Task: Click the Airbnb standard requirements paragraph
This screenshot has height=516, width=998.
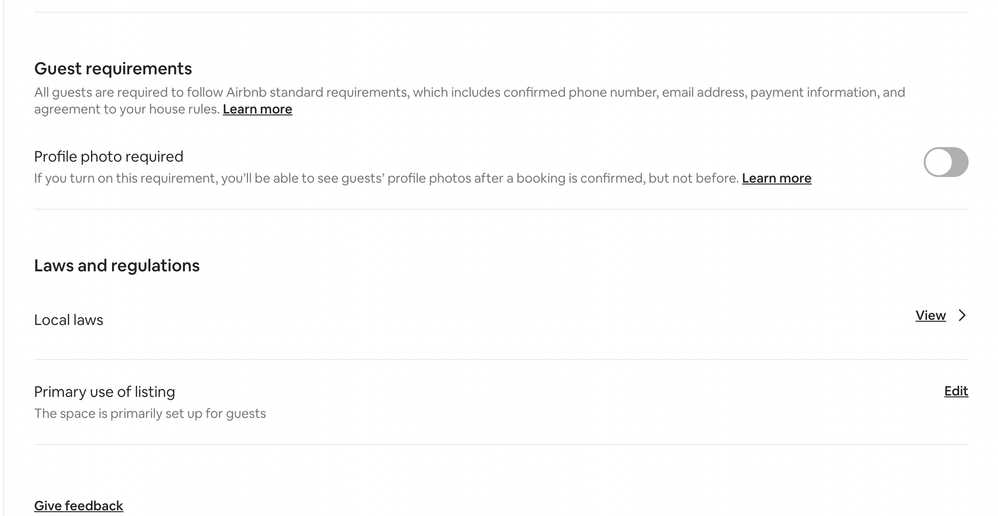Action: (469, 93)
